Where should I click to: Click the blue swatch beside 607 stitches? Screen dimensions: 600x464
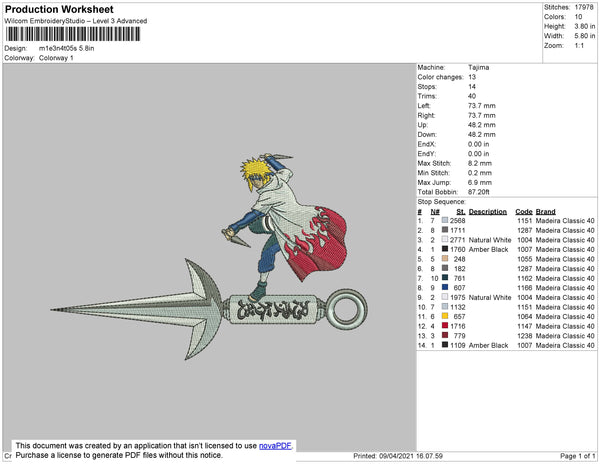pos(445,287)
